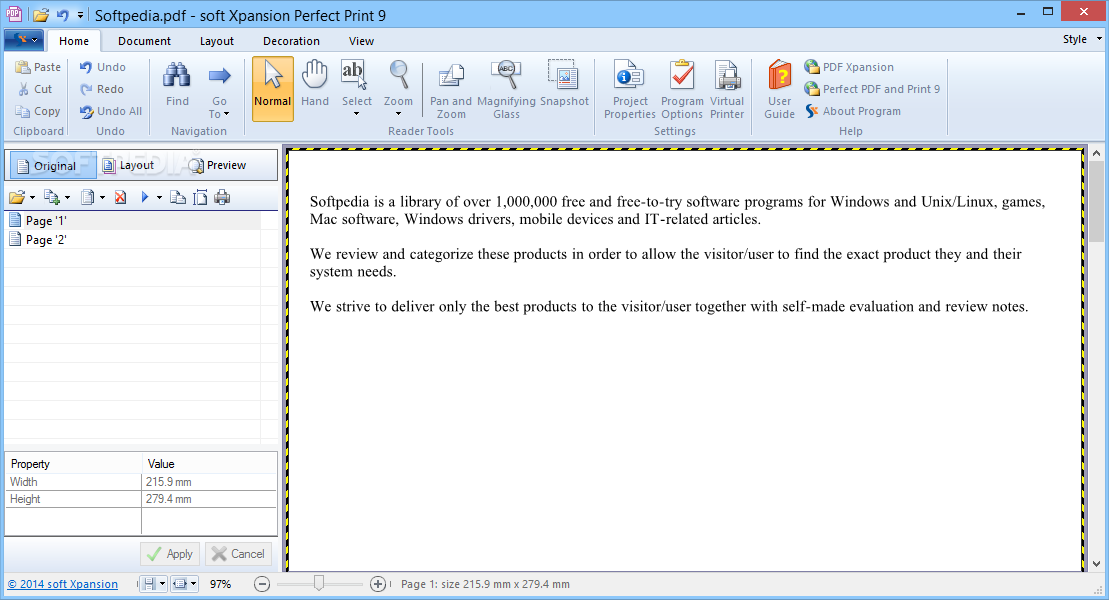1109x600 pixels.
Task: Switch to the Preview panel tab
Action: pos(217,166)
